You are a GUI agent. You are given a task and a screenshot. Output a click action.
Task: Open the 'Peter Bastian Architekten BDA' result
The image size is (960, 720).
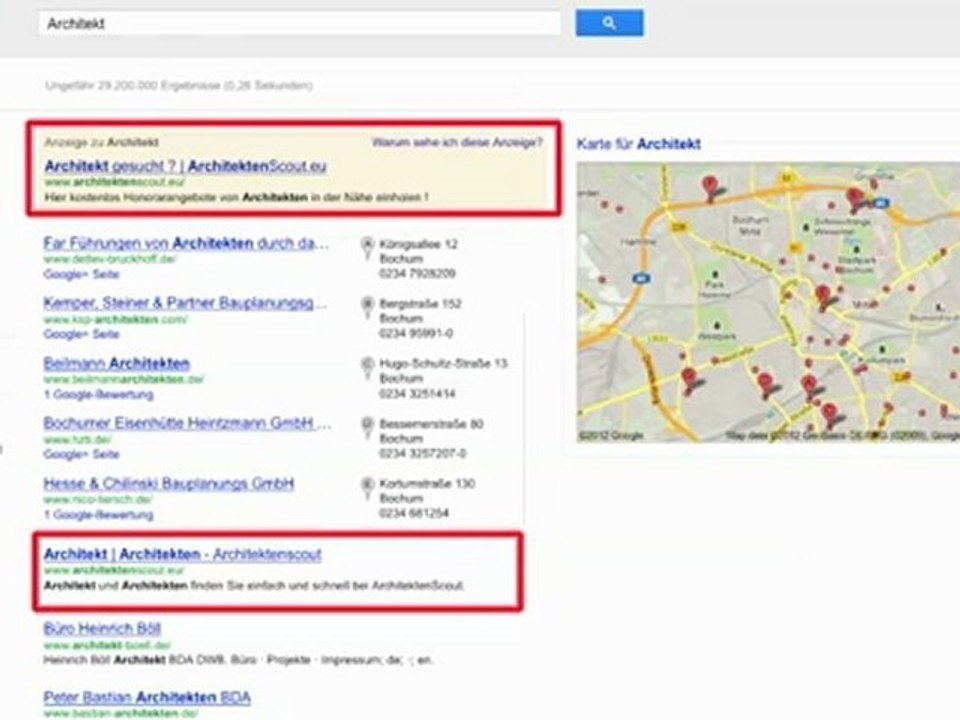coord(147,697)
